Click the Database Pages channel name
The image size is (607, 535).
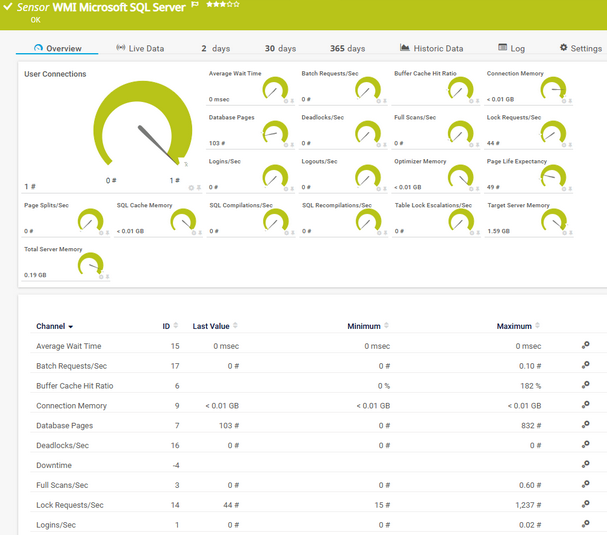tap(65, 425)
